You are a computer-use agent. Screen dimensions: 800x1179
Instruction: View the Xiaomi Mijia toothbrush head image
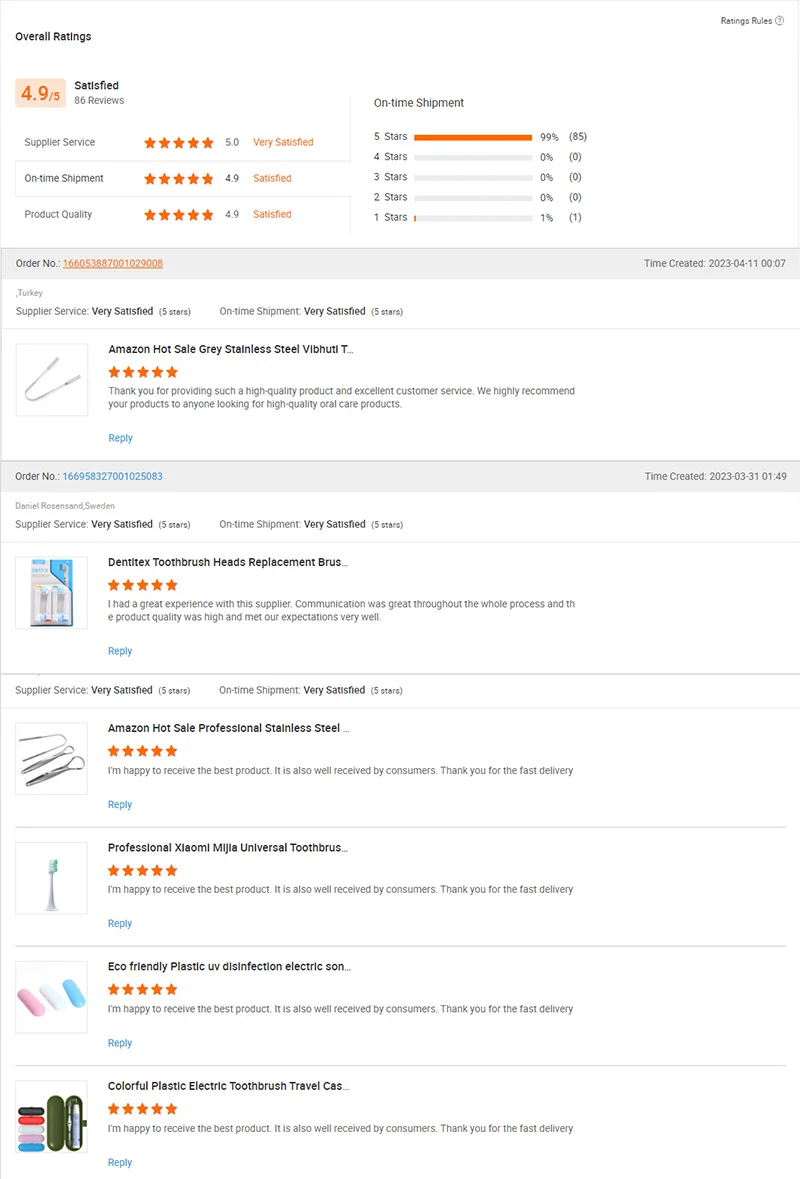51,878
